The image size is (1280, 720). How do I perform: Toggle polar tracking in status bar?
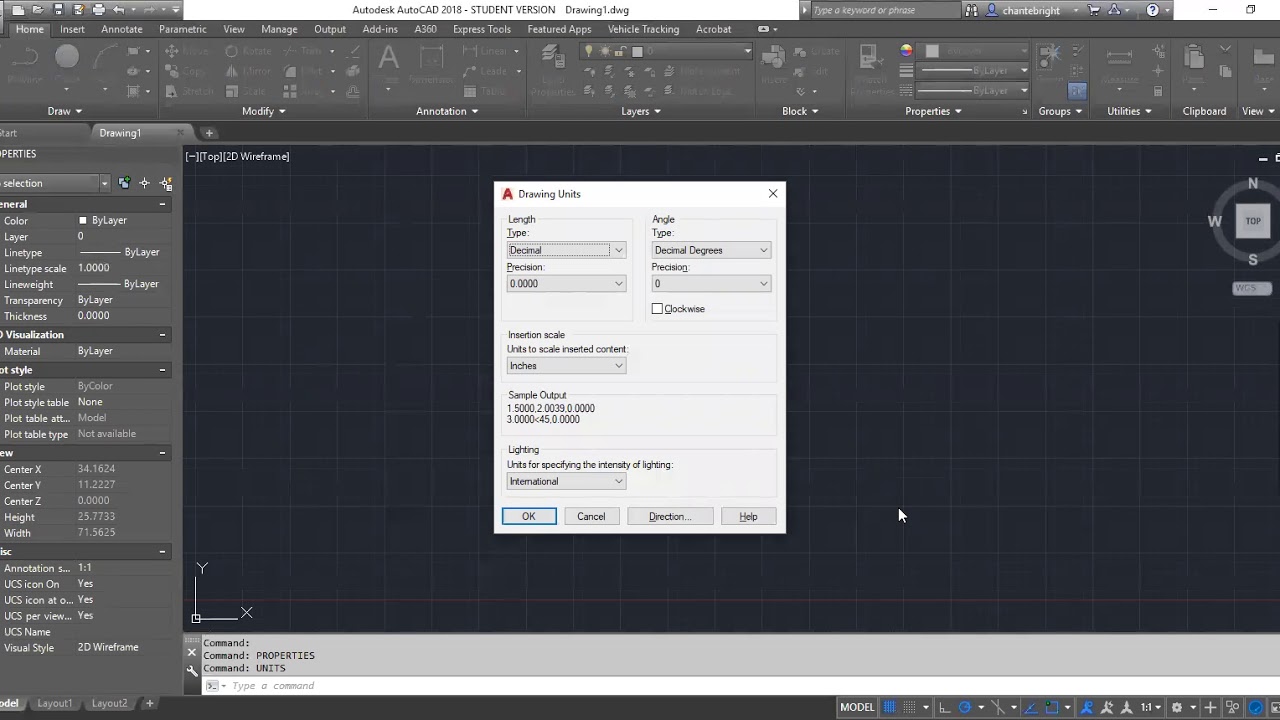click(x=965, y=707)
